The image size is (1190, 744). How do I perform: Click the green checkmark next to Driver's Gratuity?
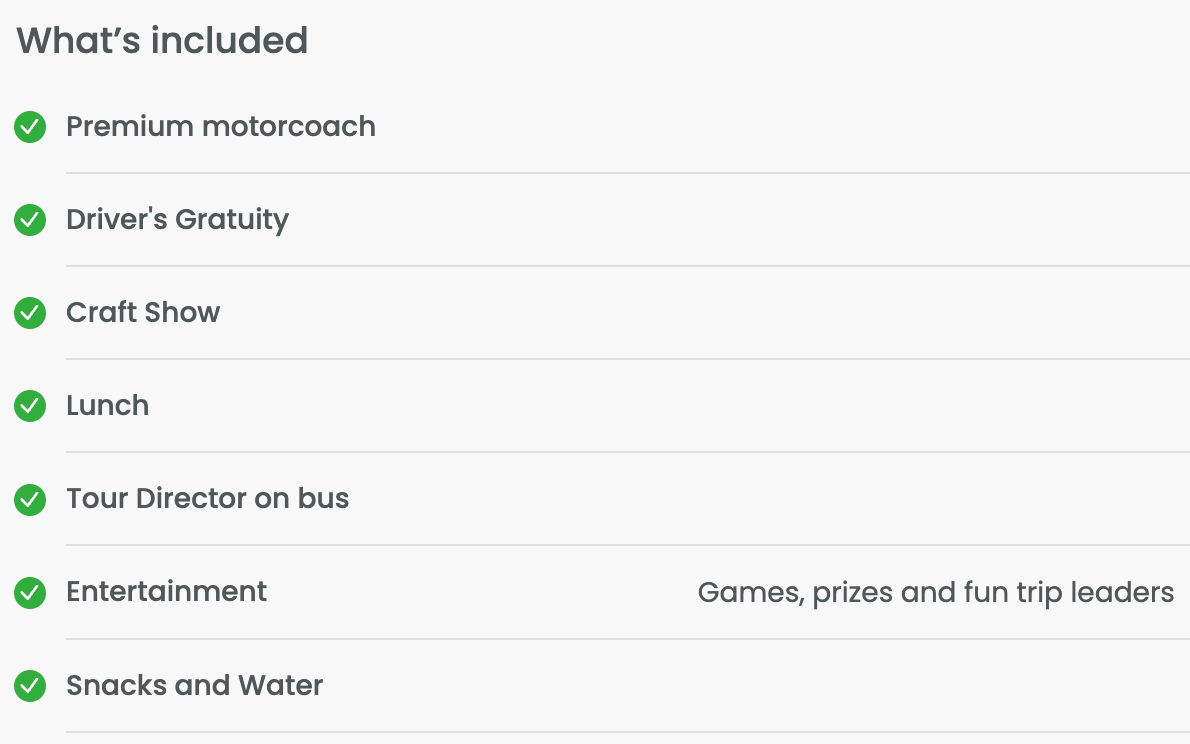point(30,220)
